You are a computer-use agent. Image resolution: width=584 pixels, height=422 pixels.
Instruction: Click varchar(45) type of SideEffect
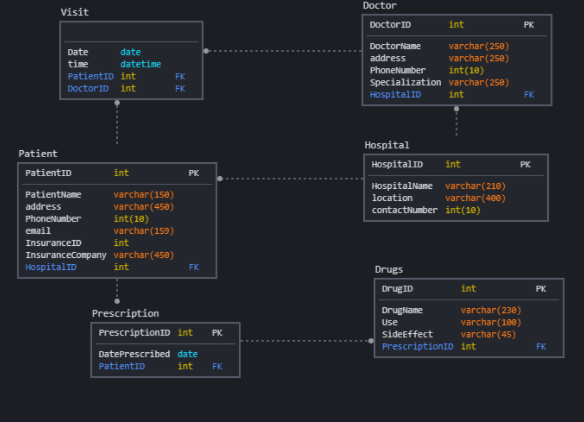pos(488,334)
